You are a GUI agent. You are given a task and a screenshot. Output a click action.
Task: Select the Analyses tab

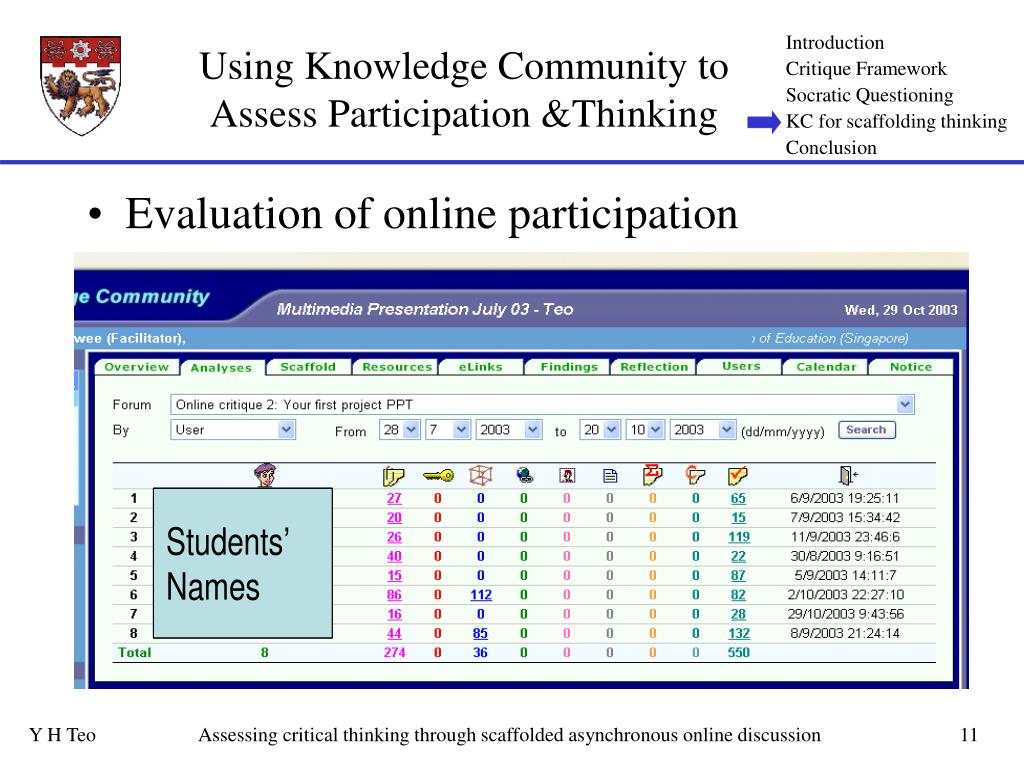coord(221,368)
